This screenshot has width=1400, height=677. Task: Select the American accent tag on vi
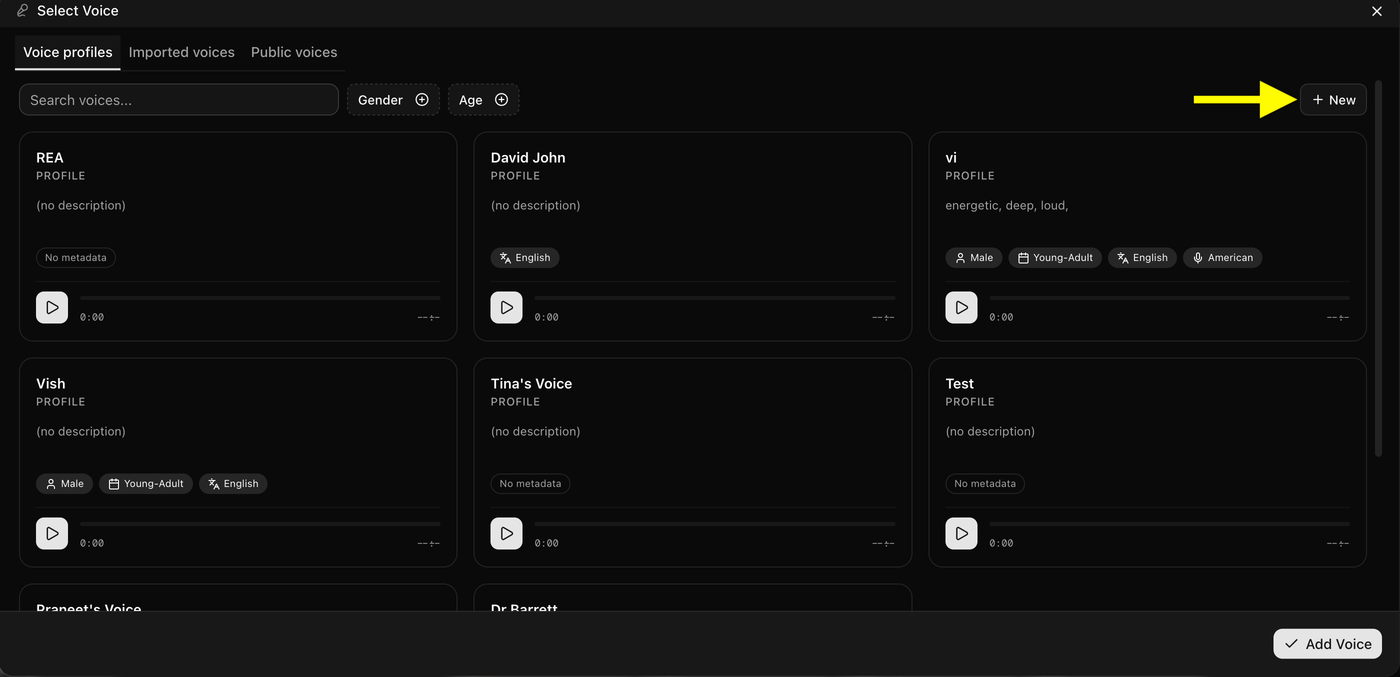pos(1223,258)
